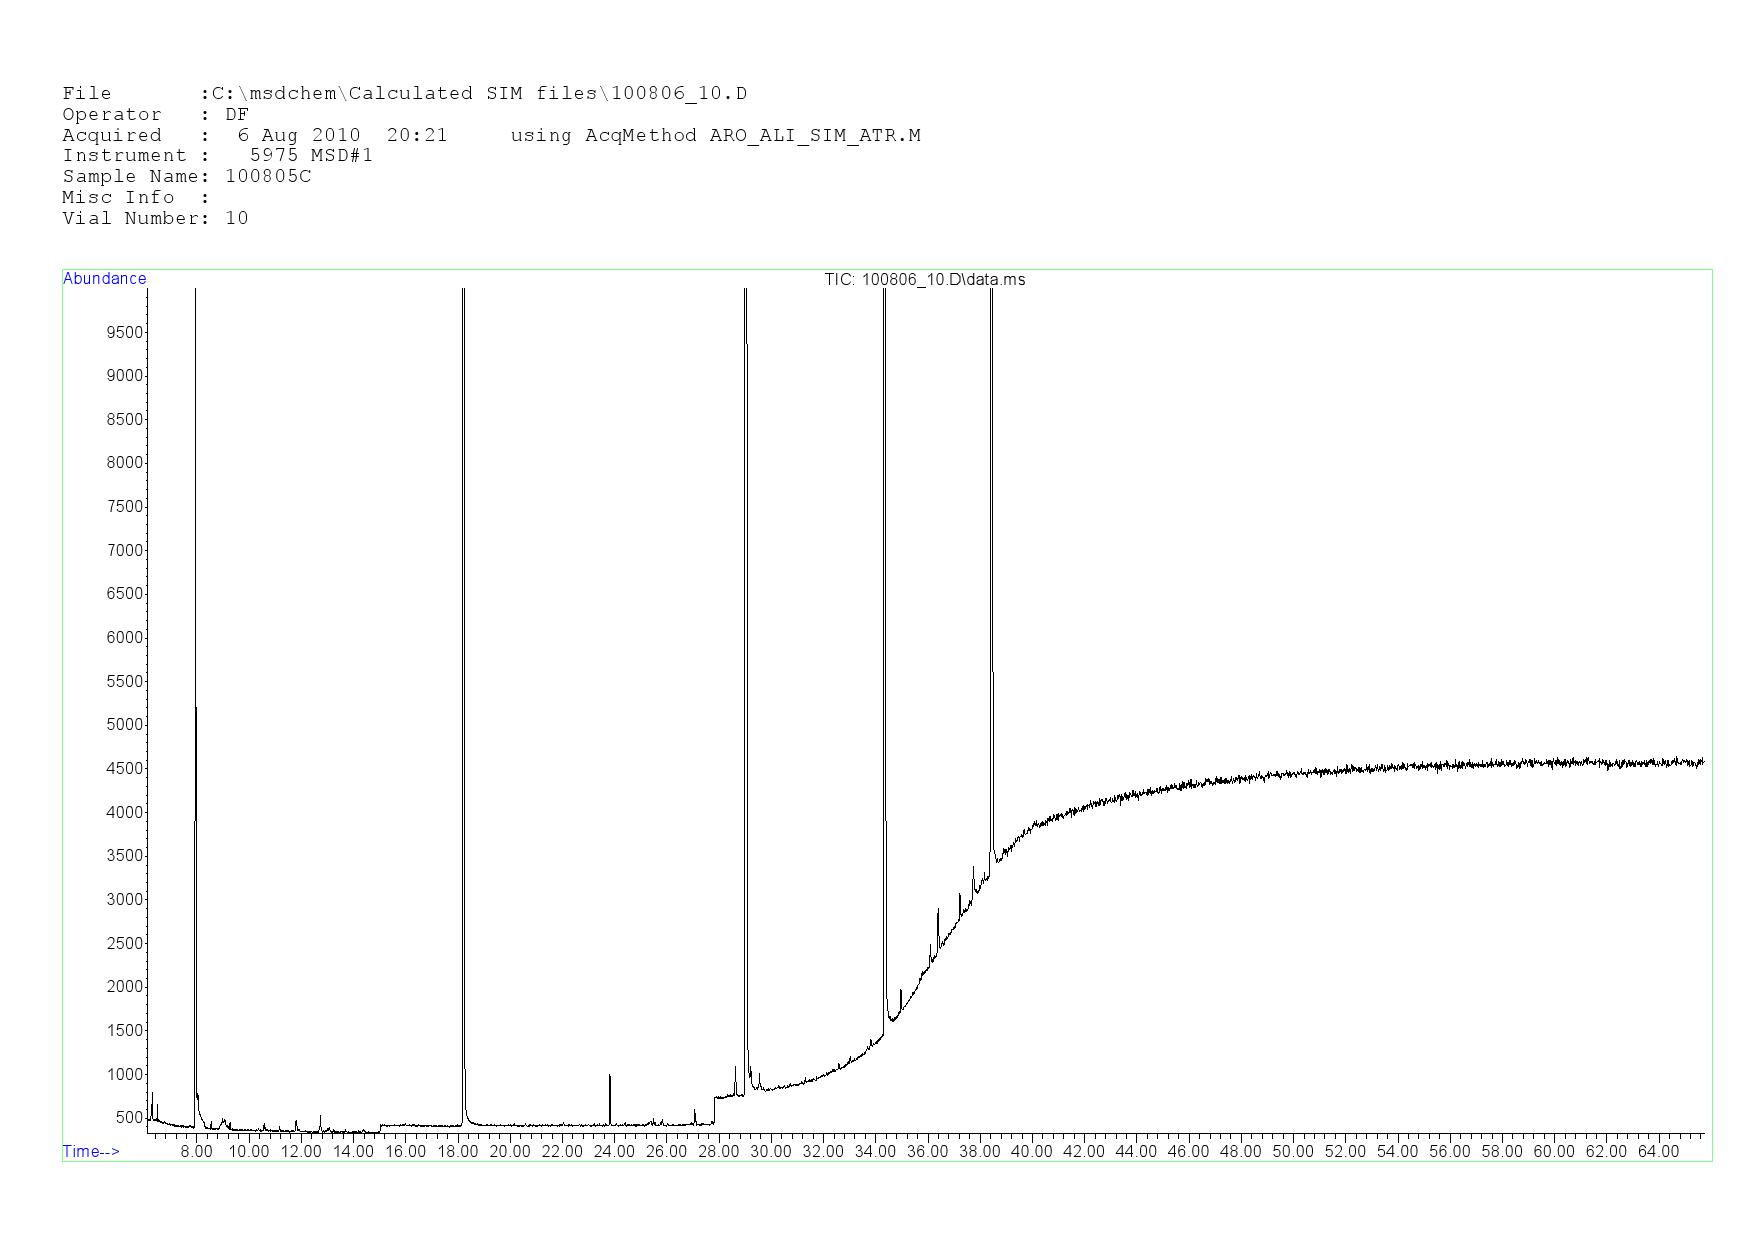Click the small peak near 24.00 minutes
Image resolution: width=1754 pixels, height=1240 pixels.
click(x=610, y=1098)
